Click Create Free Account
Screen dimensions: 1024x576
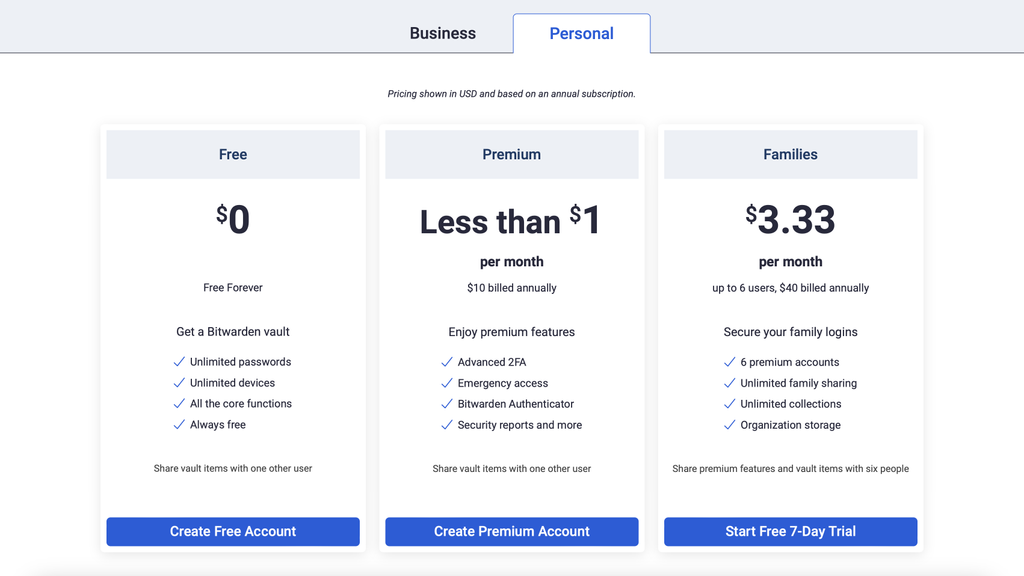tap(232, 531)
